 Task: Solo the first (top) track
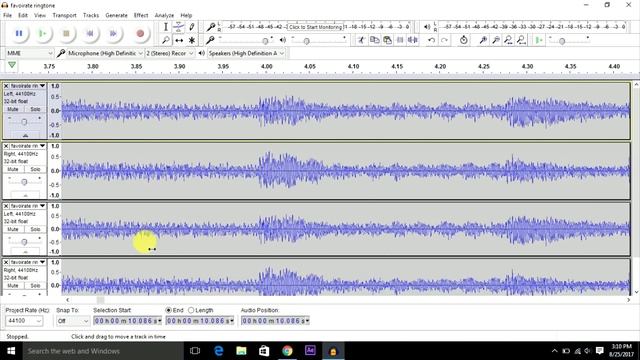point(35,109)
